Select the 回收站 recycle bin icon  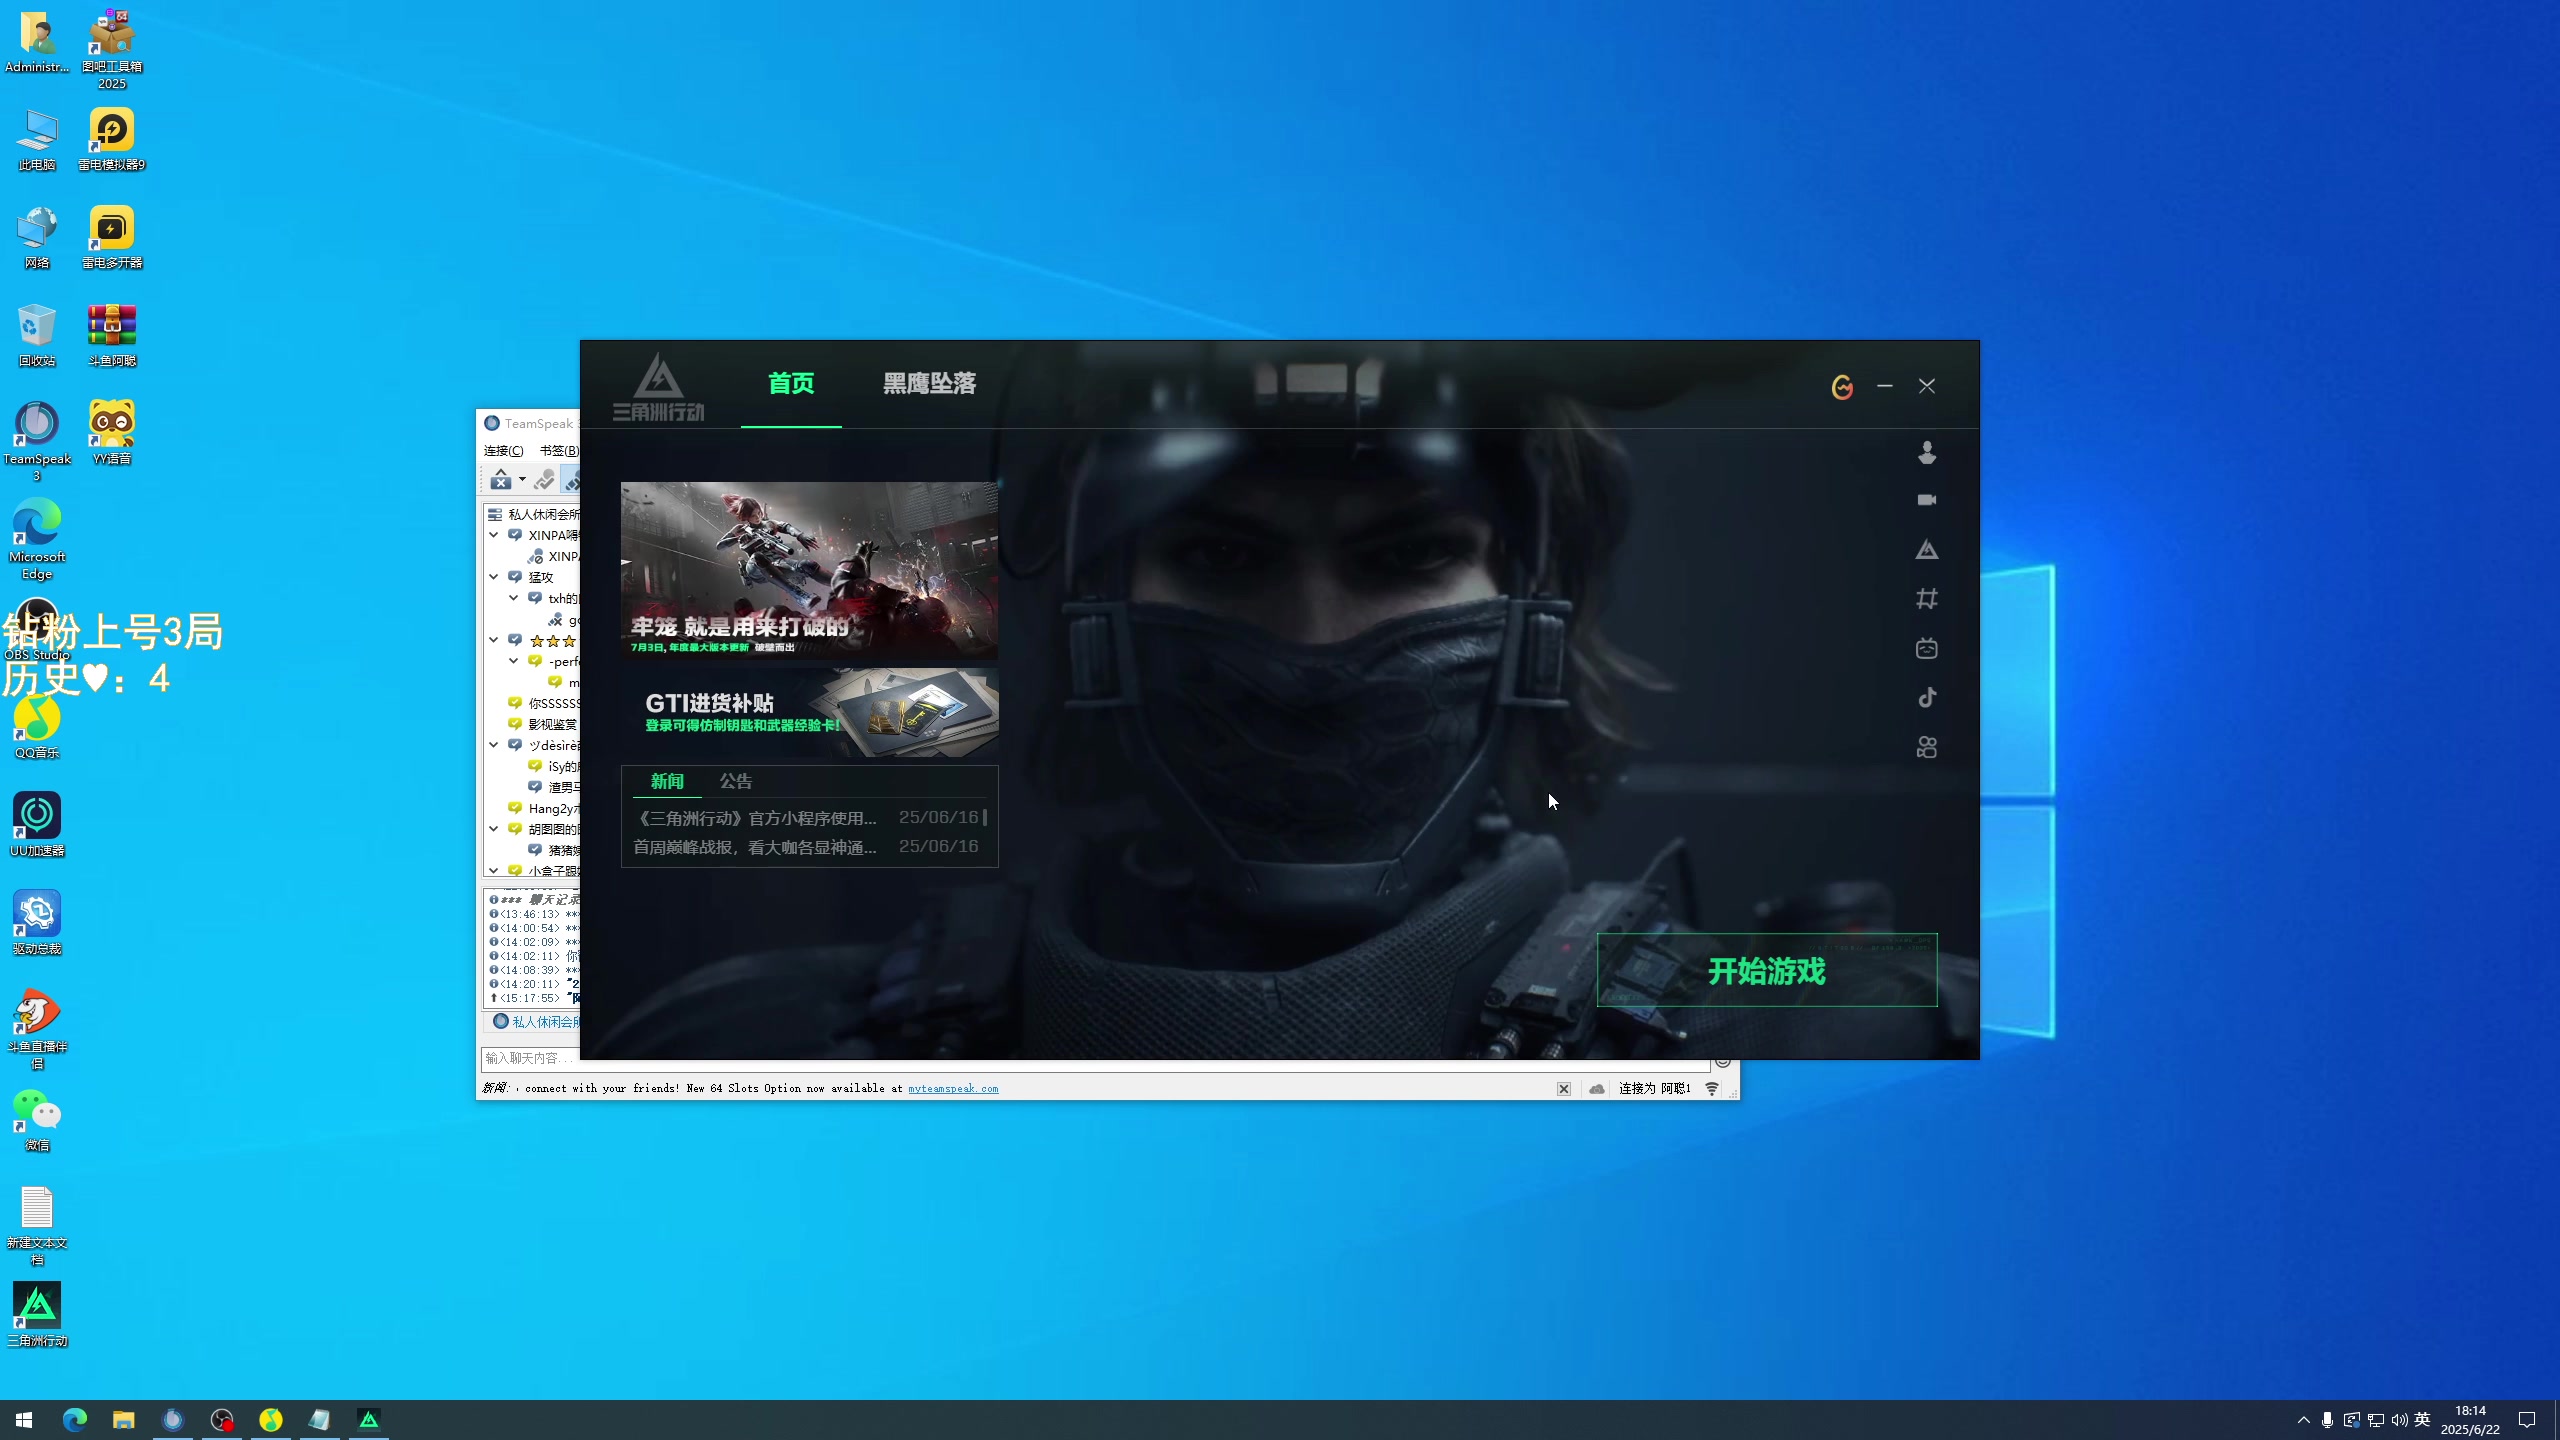[37, 336]
